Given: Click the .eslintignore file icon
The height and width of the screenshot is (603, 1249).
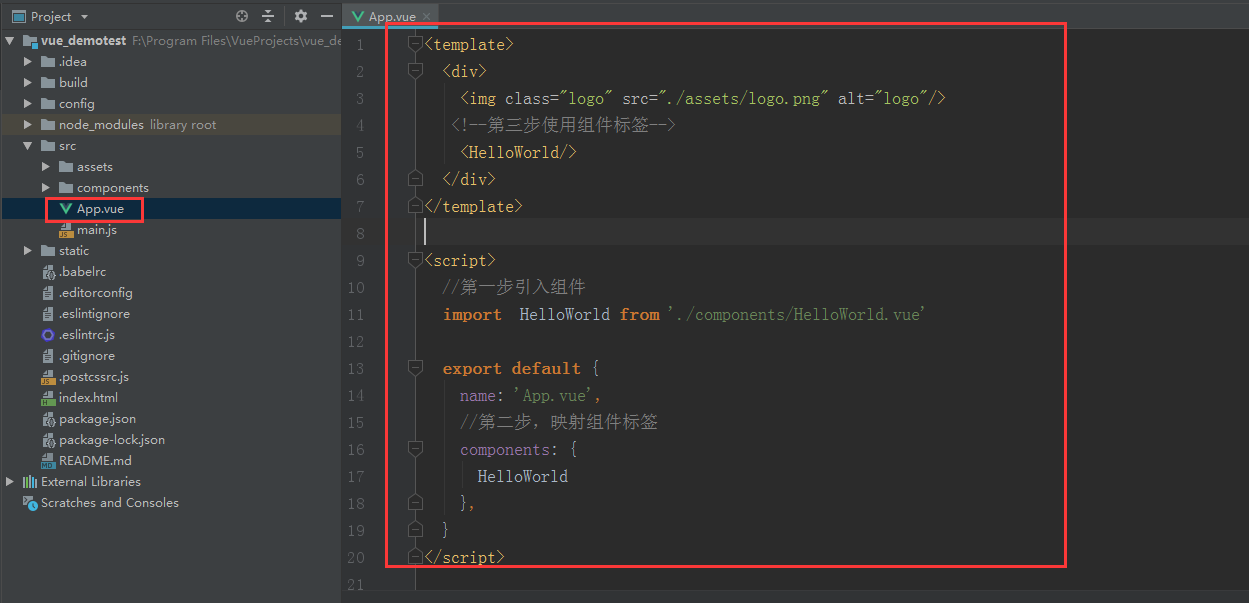Looking at the screenshot, I should coord(48,314).
